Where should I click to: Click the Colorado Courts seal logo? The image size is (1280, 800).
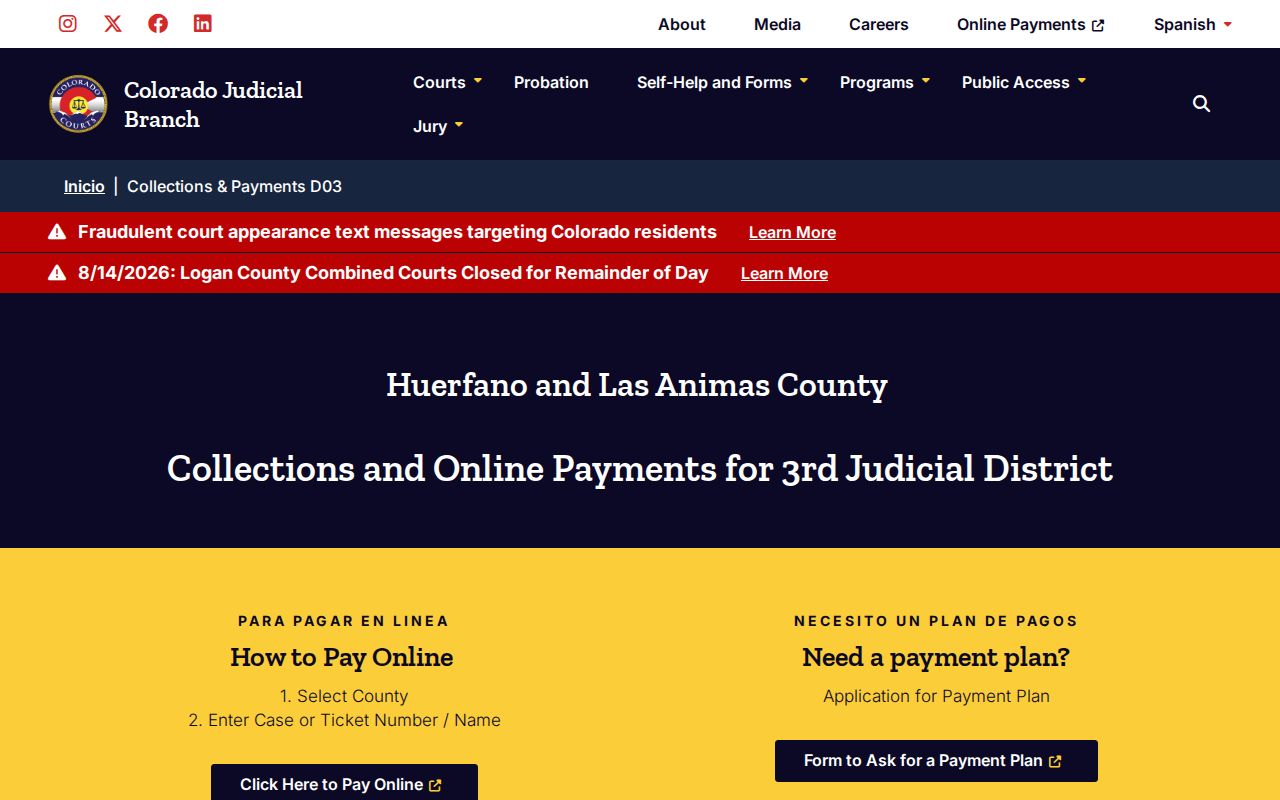coord(78,104)
